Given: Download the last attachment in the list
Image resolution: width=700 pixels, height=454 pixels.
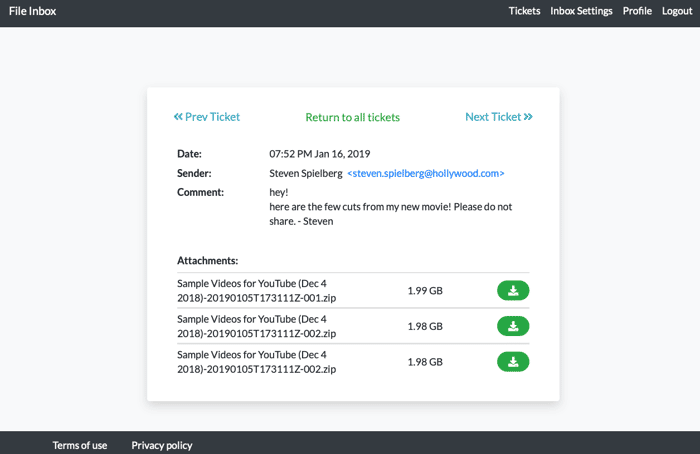Looking at the screenshot, I should pyautogui.click(x=513, y=362).
